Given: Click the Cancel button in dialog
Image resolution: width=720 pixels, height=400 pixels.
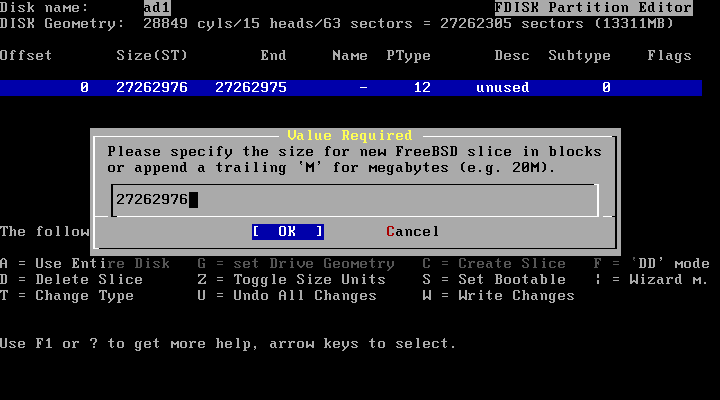Looking at the screenshot, I should (x=412, y=231).
